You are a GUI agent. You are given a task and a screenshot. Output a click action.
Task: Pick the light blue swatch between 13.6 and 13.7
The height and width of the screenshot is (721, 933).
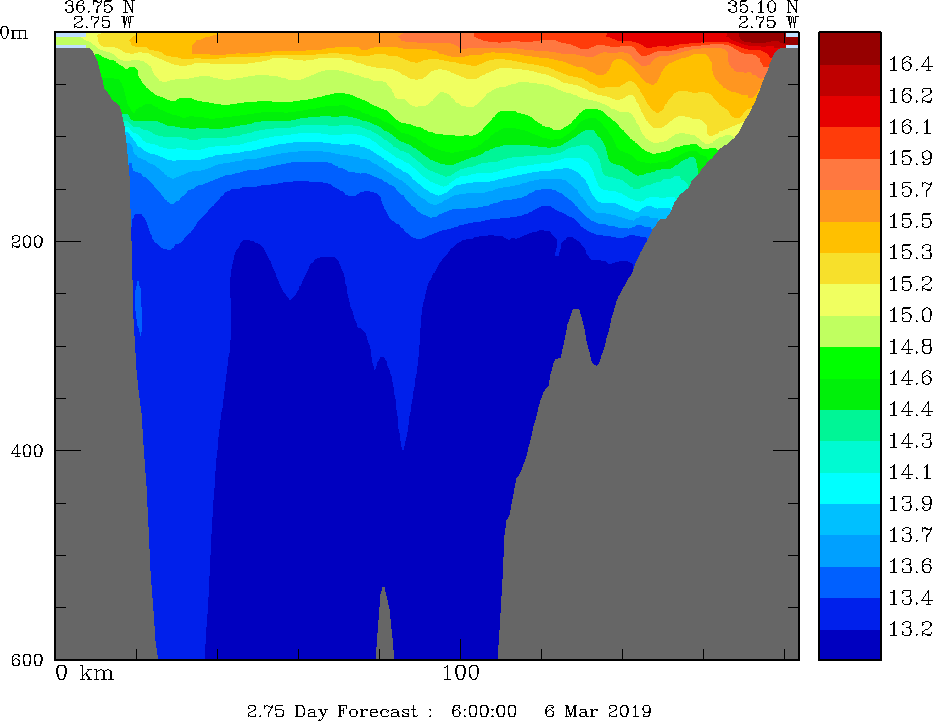tap(850, 551)
